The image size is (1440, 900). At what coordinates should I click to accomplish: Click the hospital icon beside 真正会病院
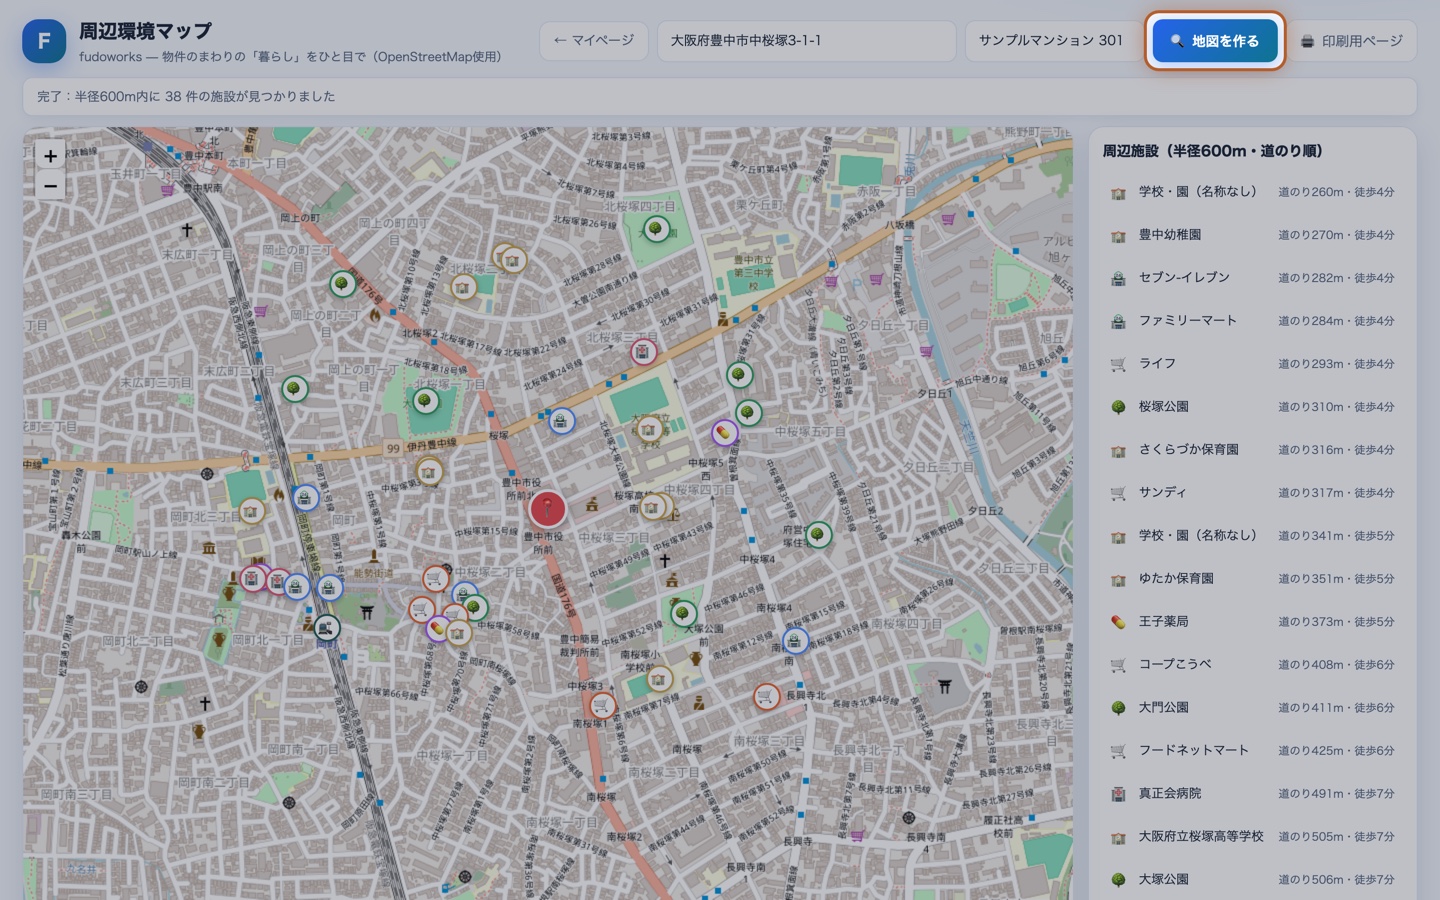coord(1118,795)
